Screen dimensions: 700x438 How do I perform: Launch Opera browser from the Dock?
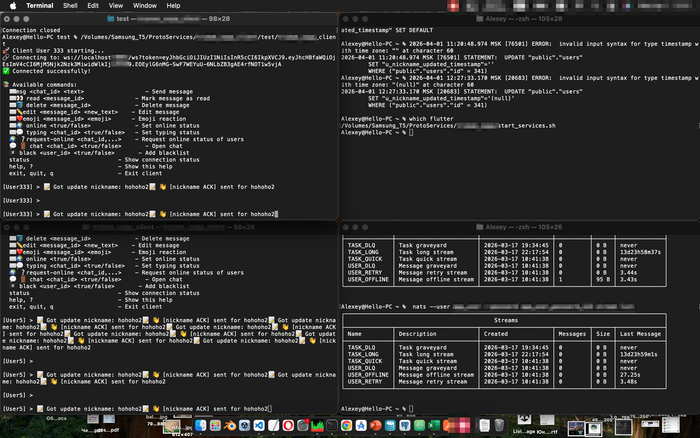(288, 425)
